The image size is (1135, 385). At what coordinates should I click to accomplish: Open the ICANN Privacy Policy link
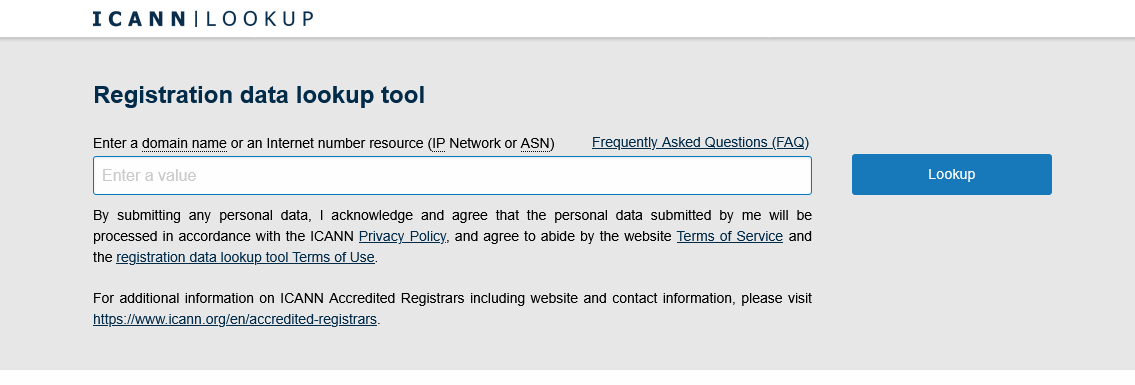click(402, 237)
